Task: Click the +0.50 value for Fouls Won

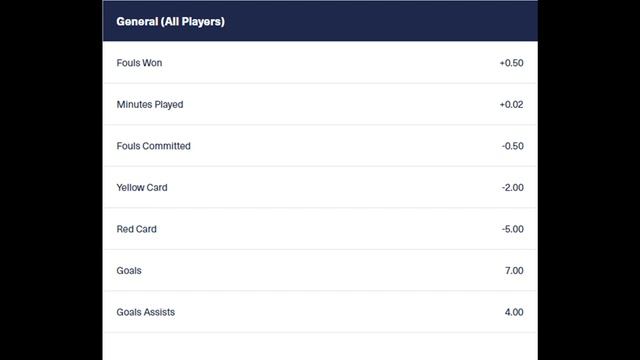Action: tap(511, 63)
